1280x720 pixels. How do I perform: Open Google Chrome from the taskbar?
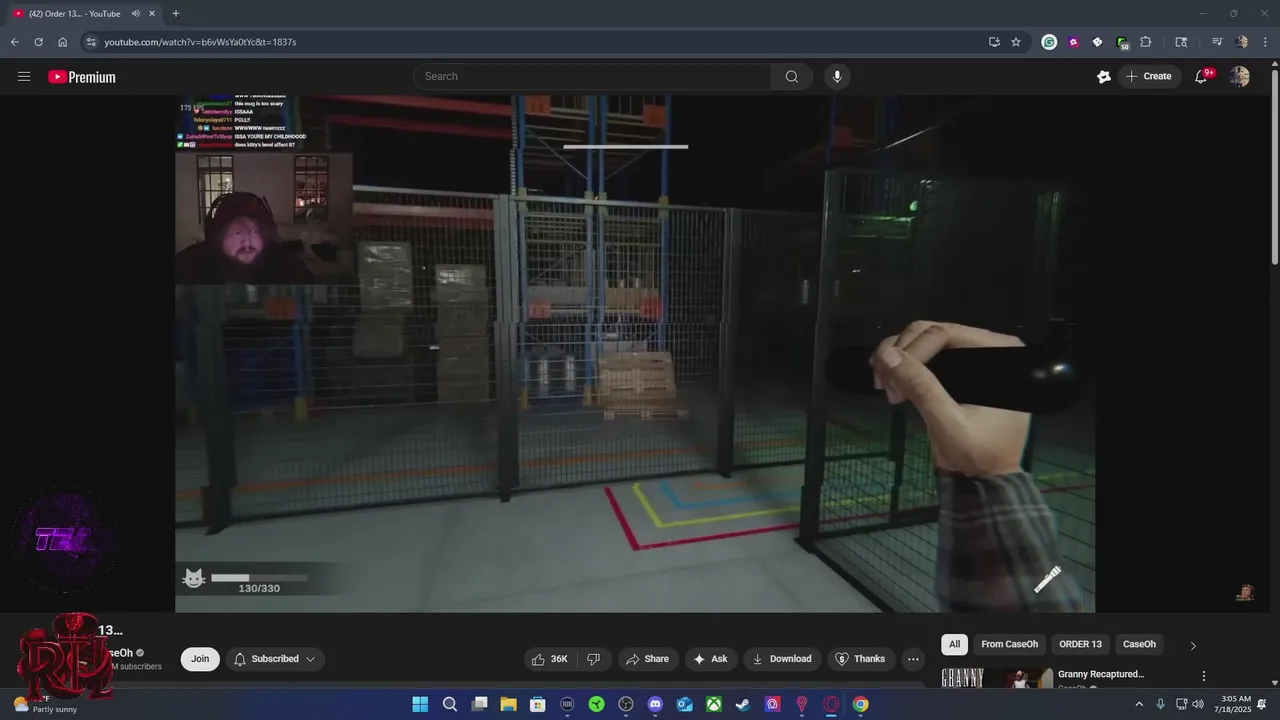860,704
